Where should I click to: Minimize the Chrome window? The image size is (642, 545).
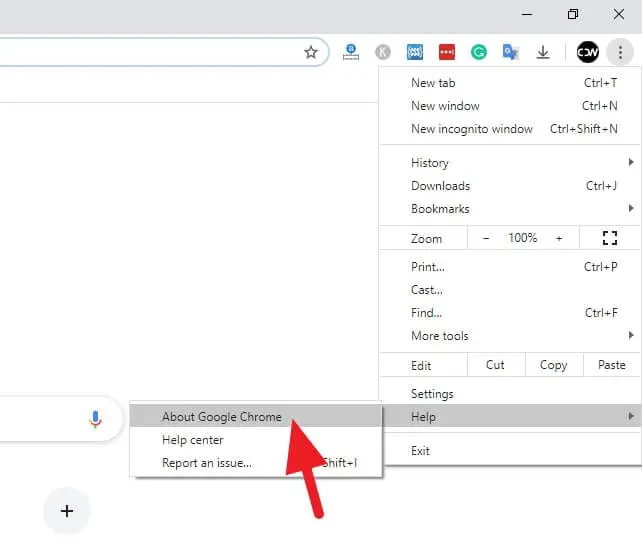[x=527, y=14]
